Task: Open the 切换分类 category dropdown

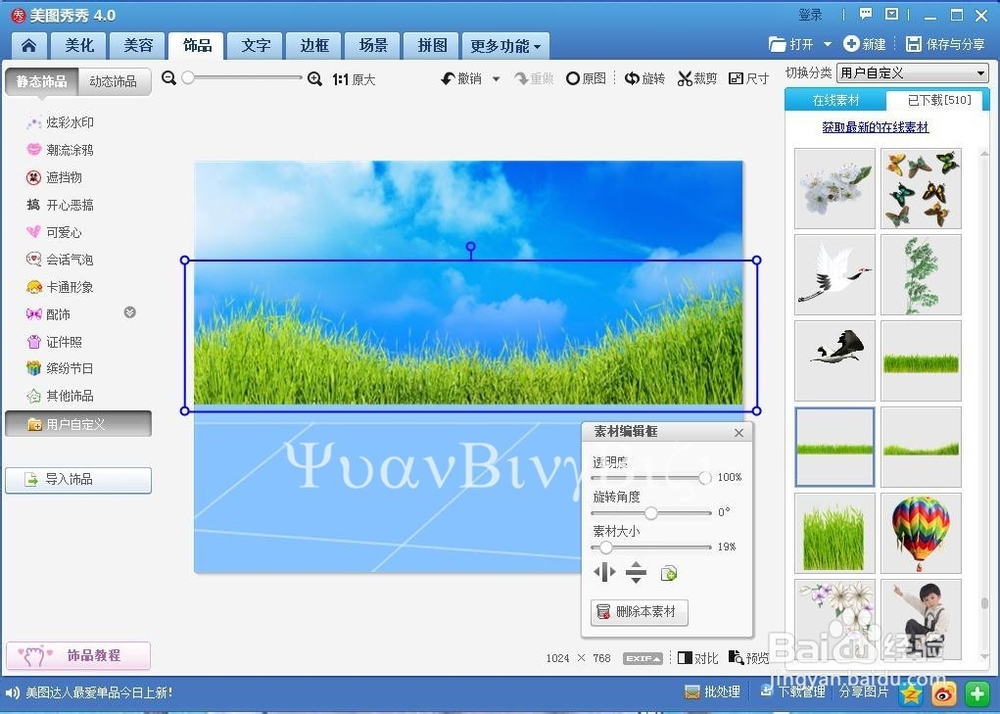Action: (x=911, y=72)
